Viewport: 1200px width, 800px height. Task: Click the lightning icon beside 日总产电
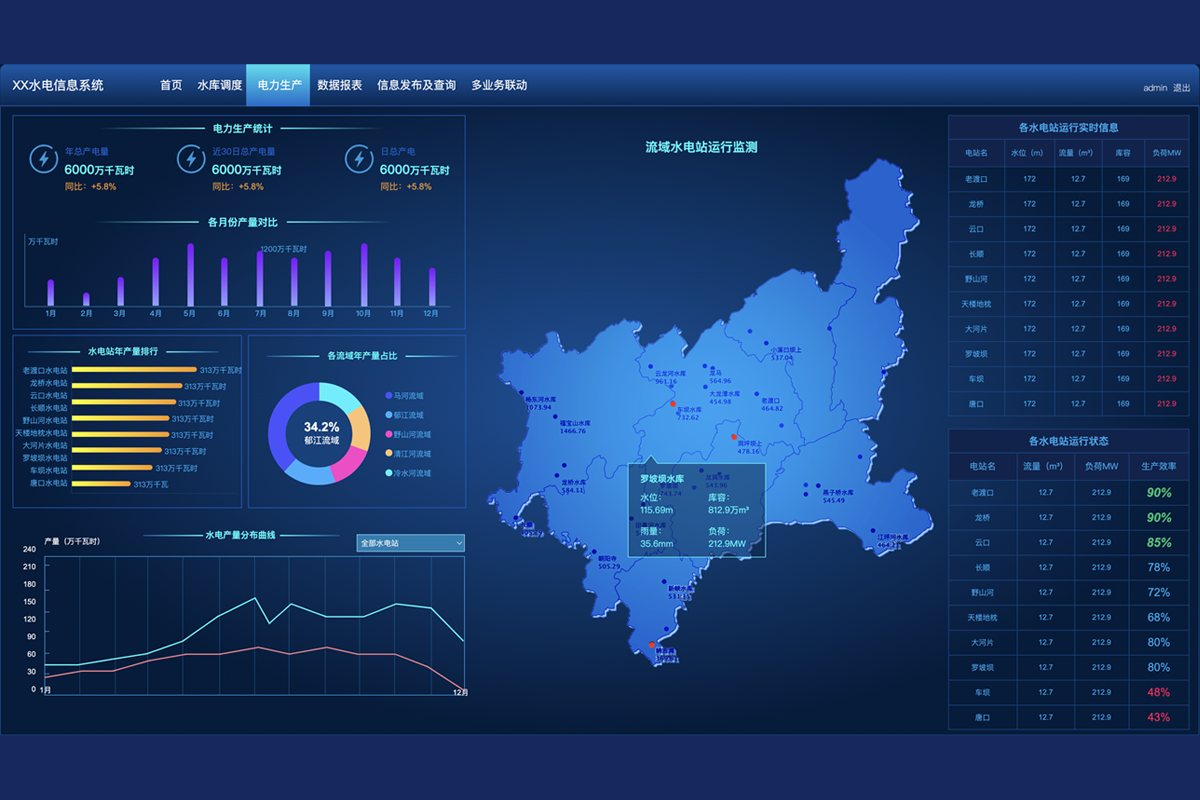[x=358, y=159]
